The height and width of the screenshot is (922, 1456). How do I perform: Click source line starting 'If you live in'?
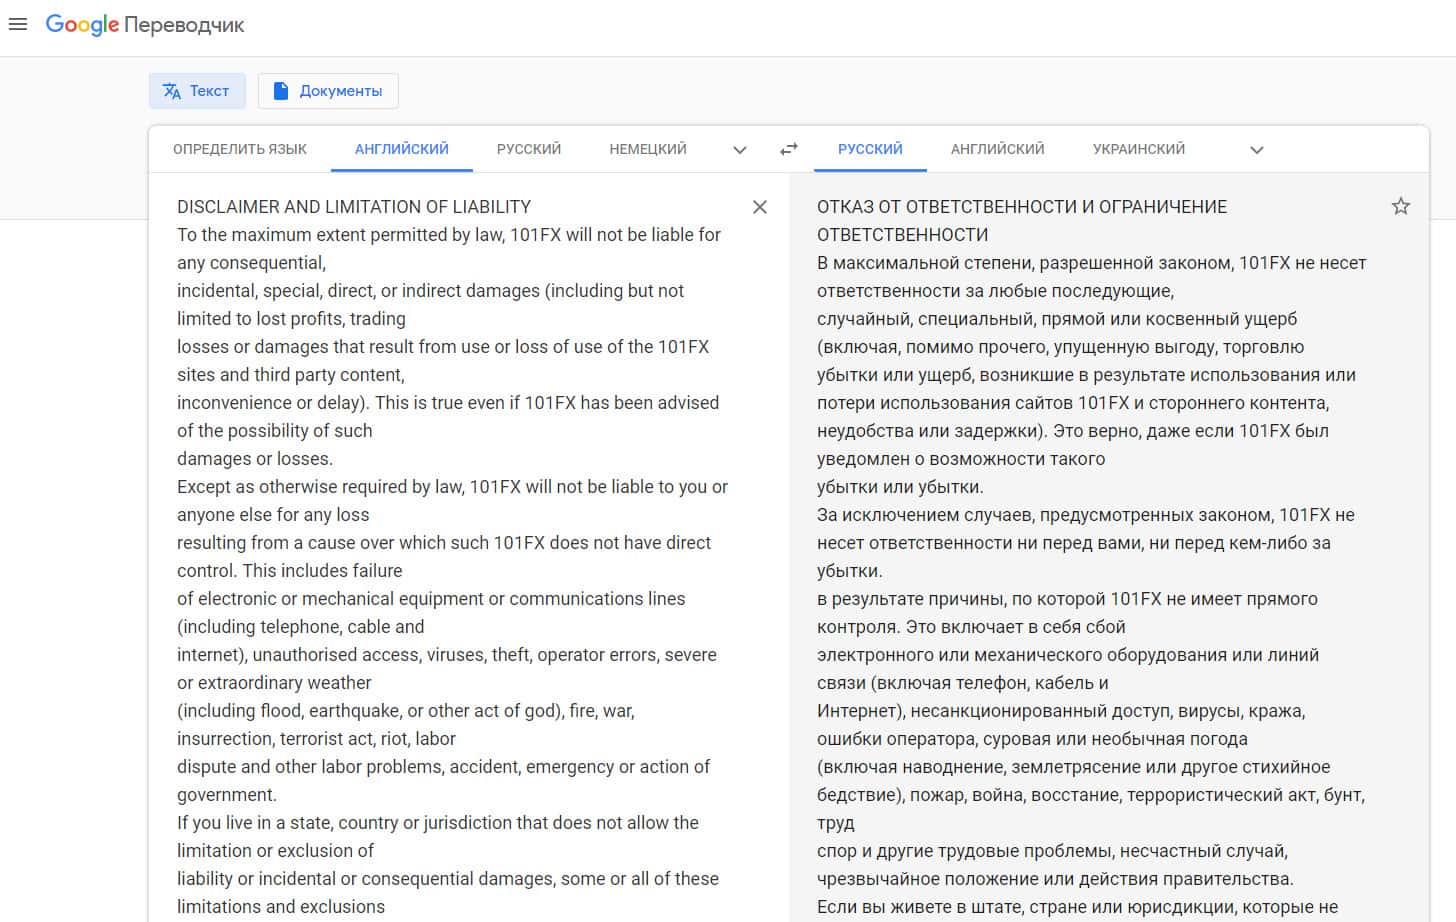[x=437, y=823]
